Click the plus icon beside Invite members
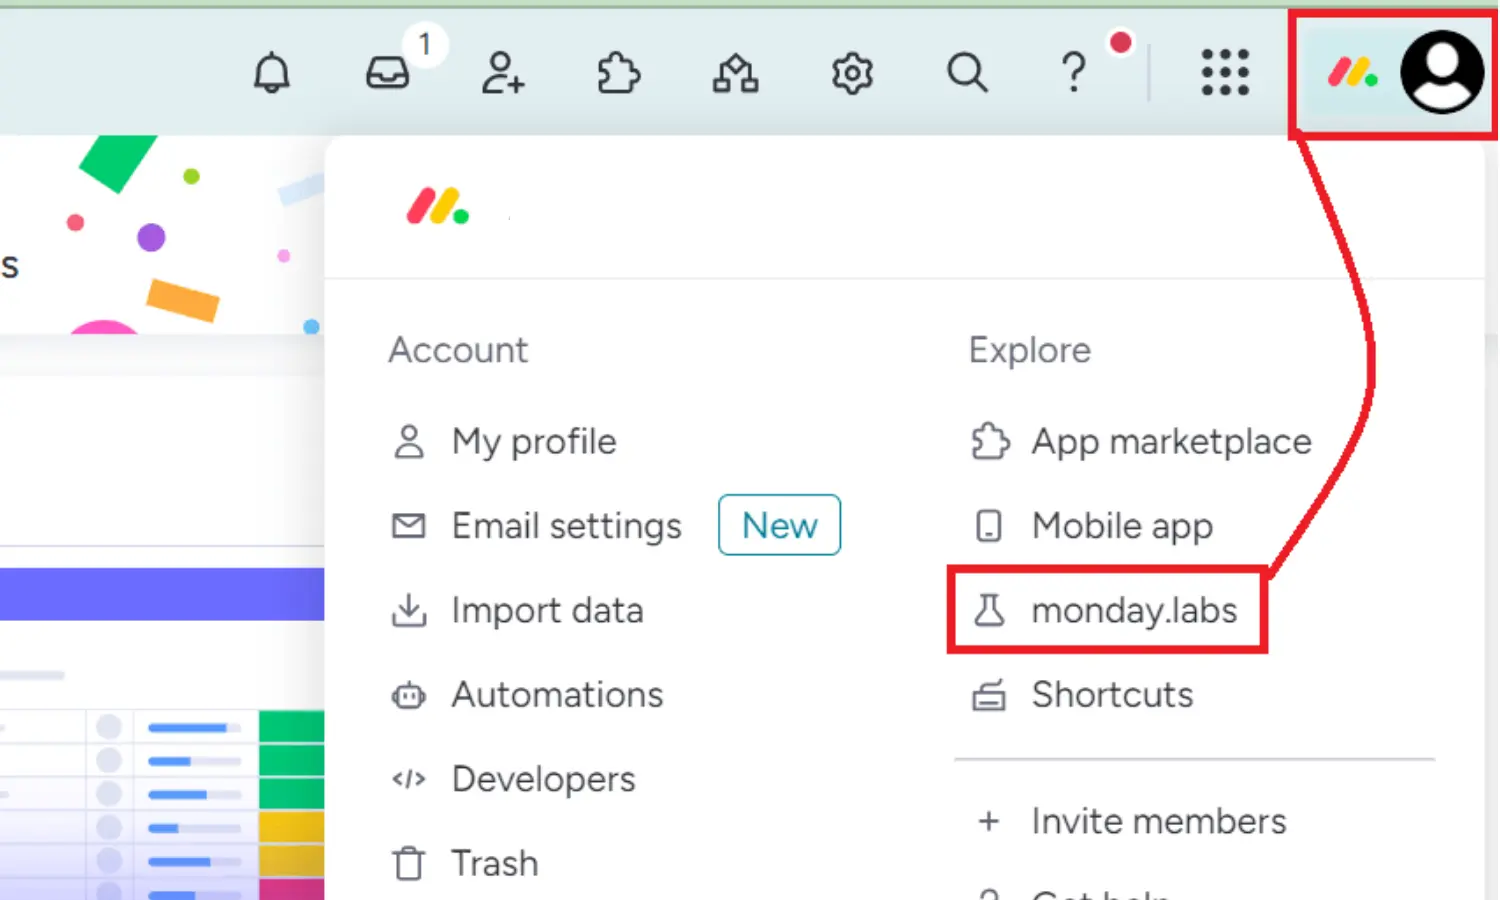The width and height of the screenshot is (1500, 900). pos(989,821)
